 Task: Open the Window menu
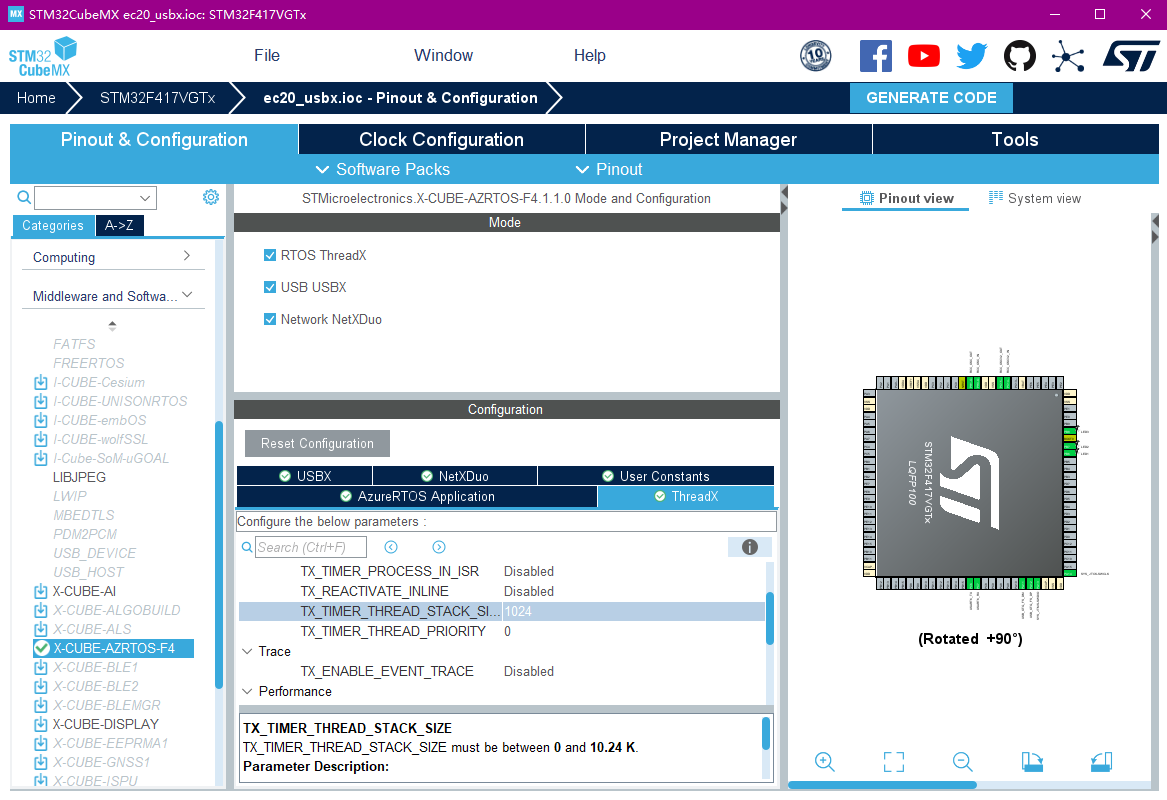(444, 56)
